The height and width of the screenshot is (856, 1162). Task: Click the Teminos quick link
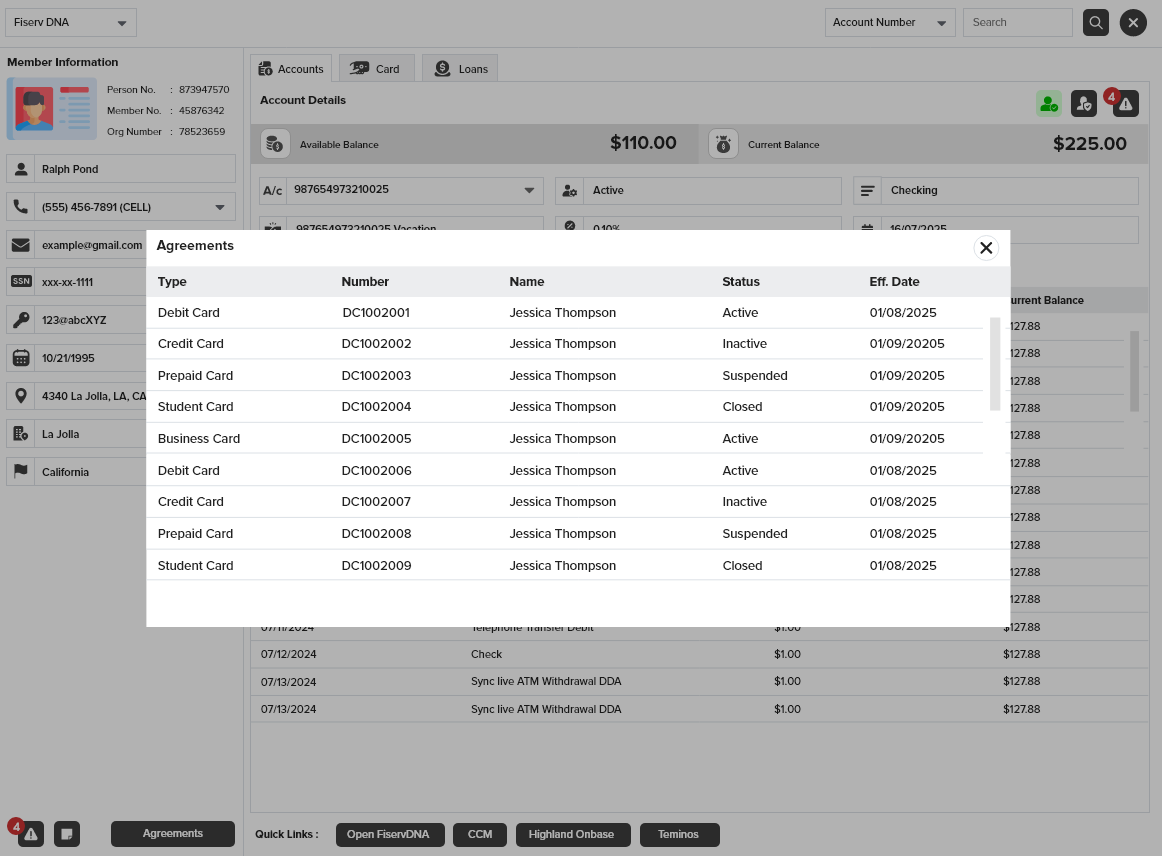click(679, 835)
